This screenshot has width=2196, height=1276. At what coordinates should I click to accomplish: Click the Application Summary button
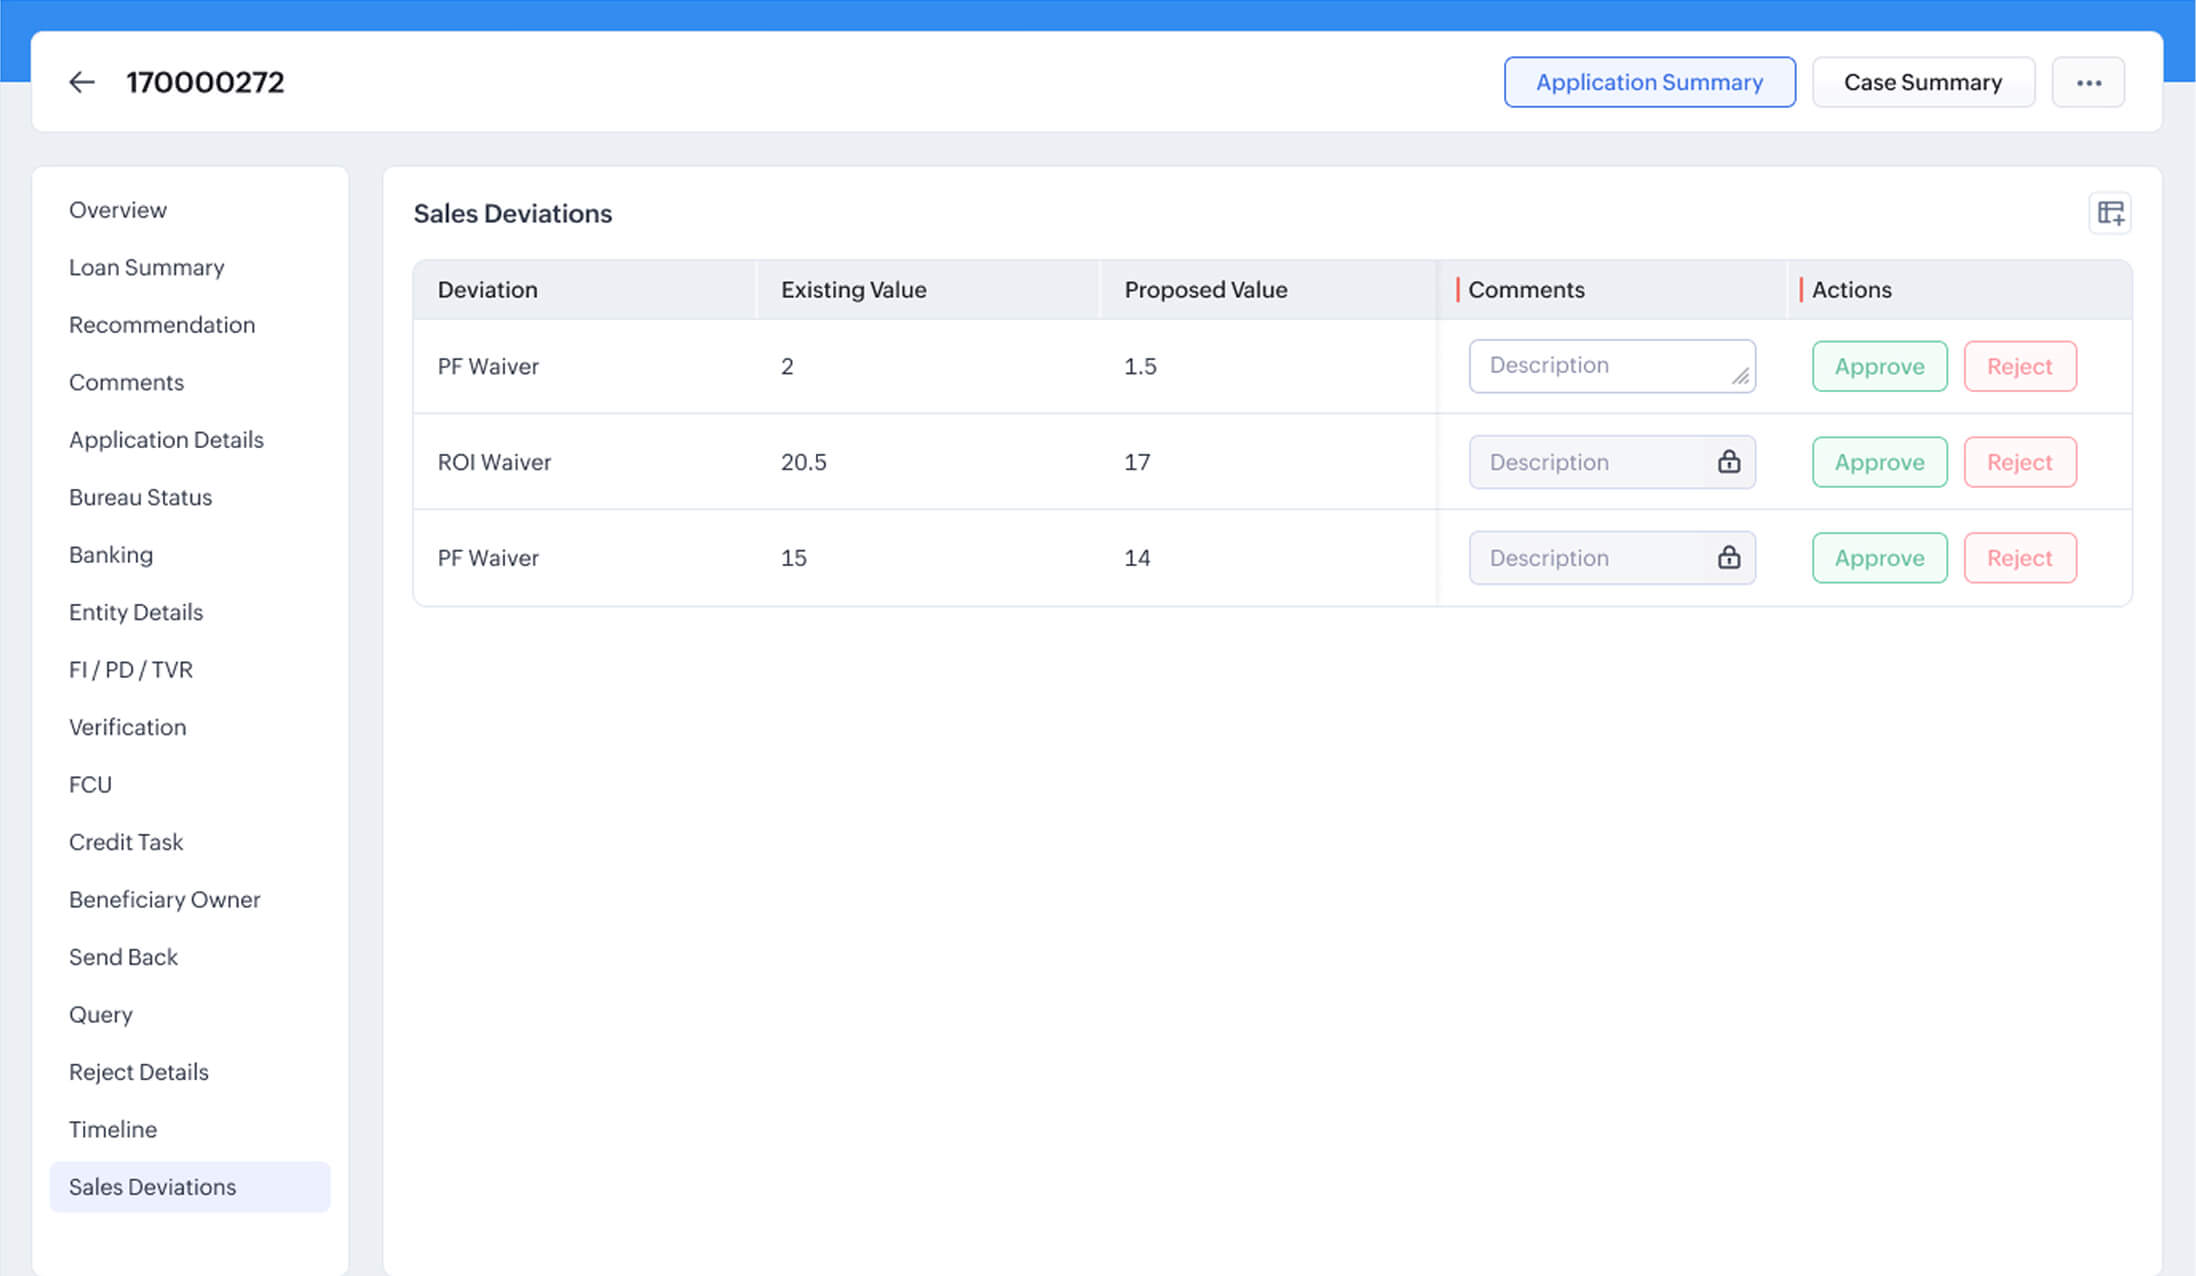1650,82
